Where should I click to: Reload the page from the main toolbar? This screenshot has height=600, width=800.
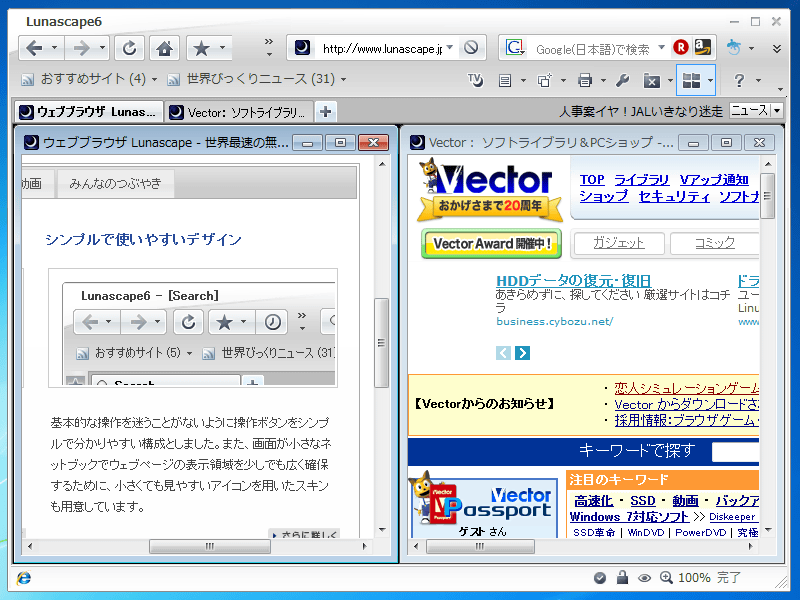coord(130,48)
